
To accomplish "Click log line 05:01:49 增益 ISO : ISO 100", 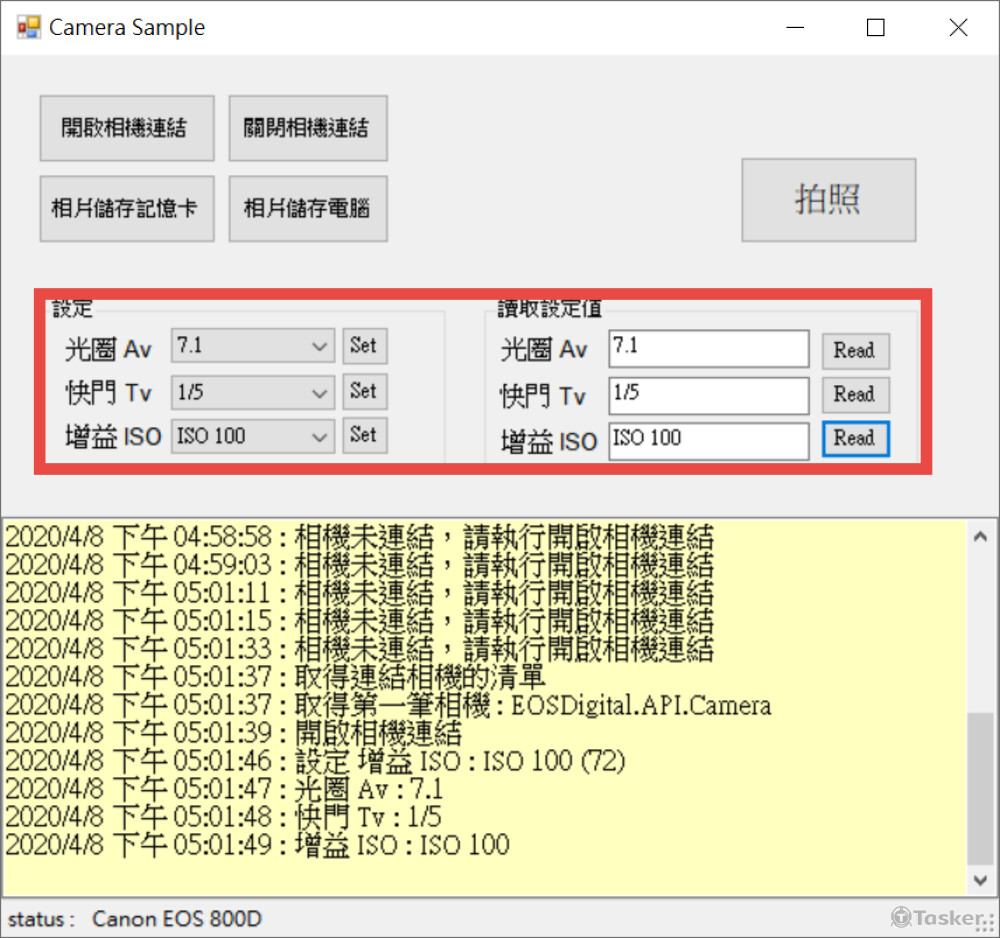I will (258, 846).
